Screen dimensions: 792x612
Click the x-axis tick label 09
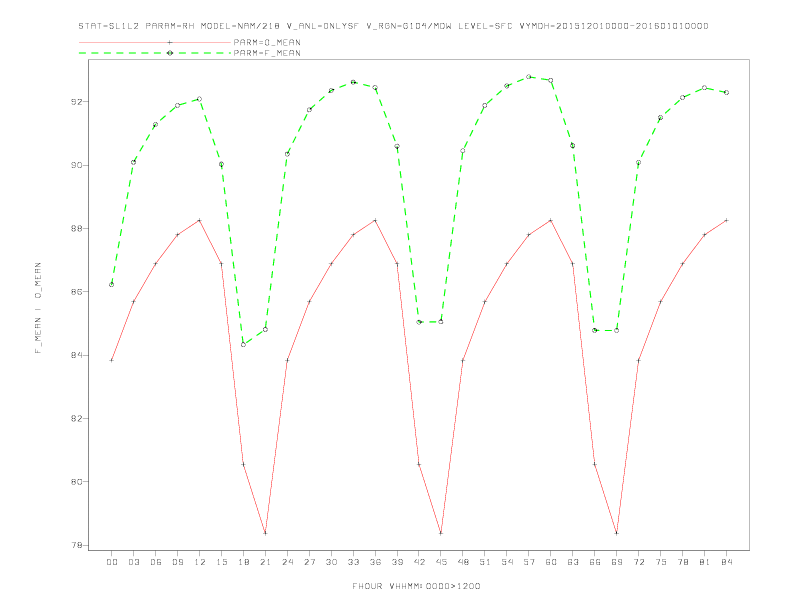pyautogui.click(x=178, y=562)
